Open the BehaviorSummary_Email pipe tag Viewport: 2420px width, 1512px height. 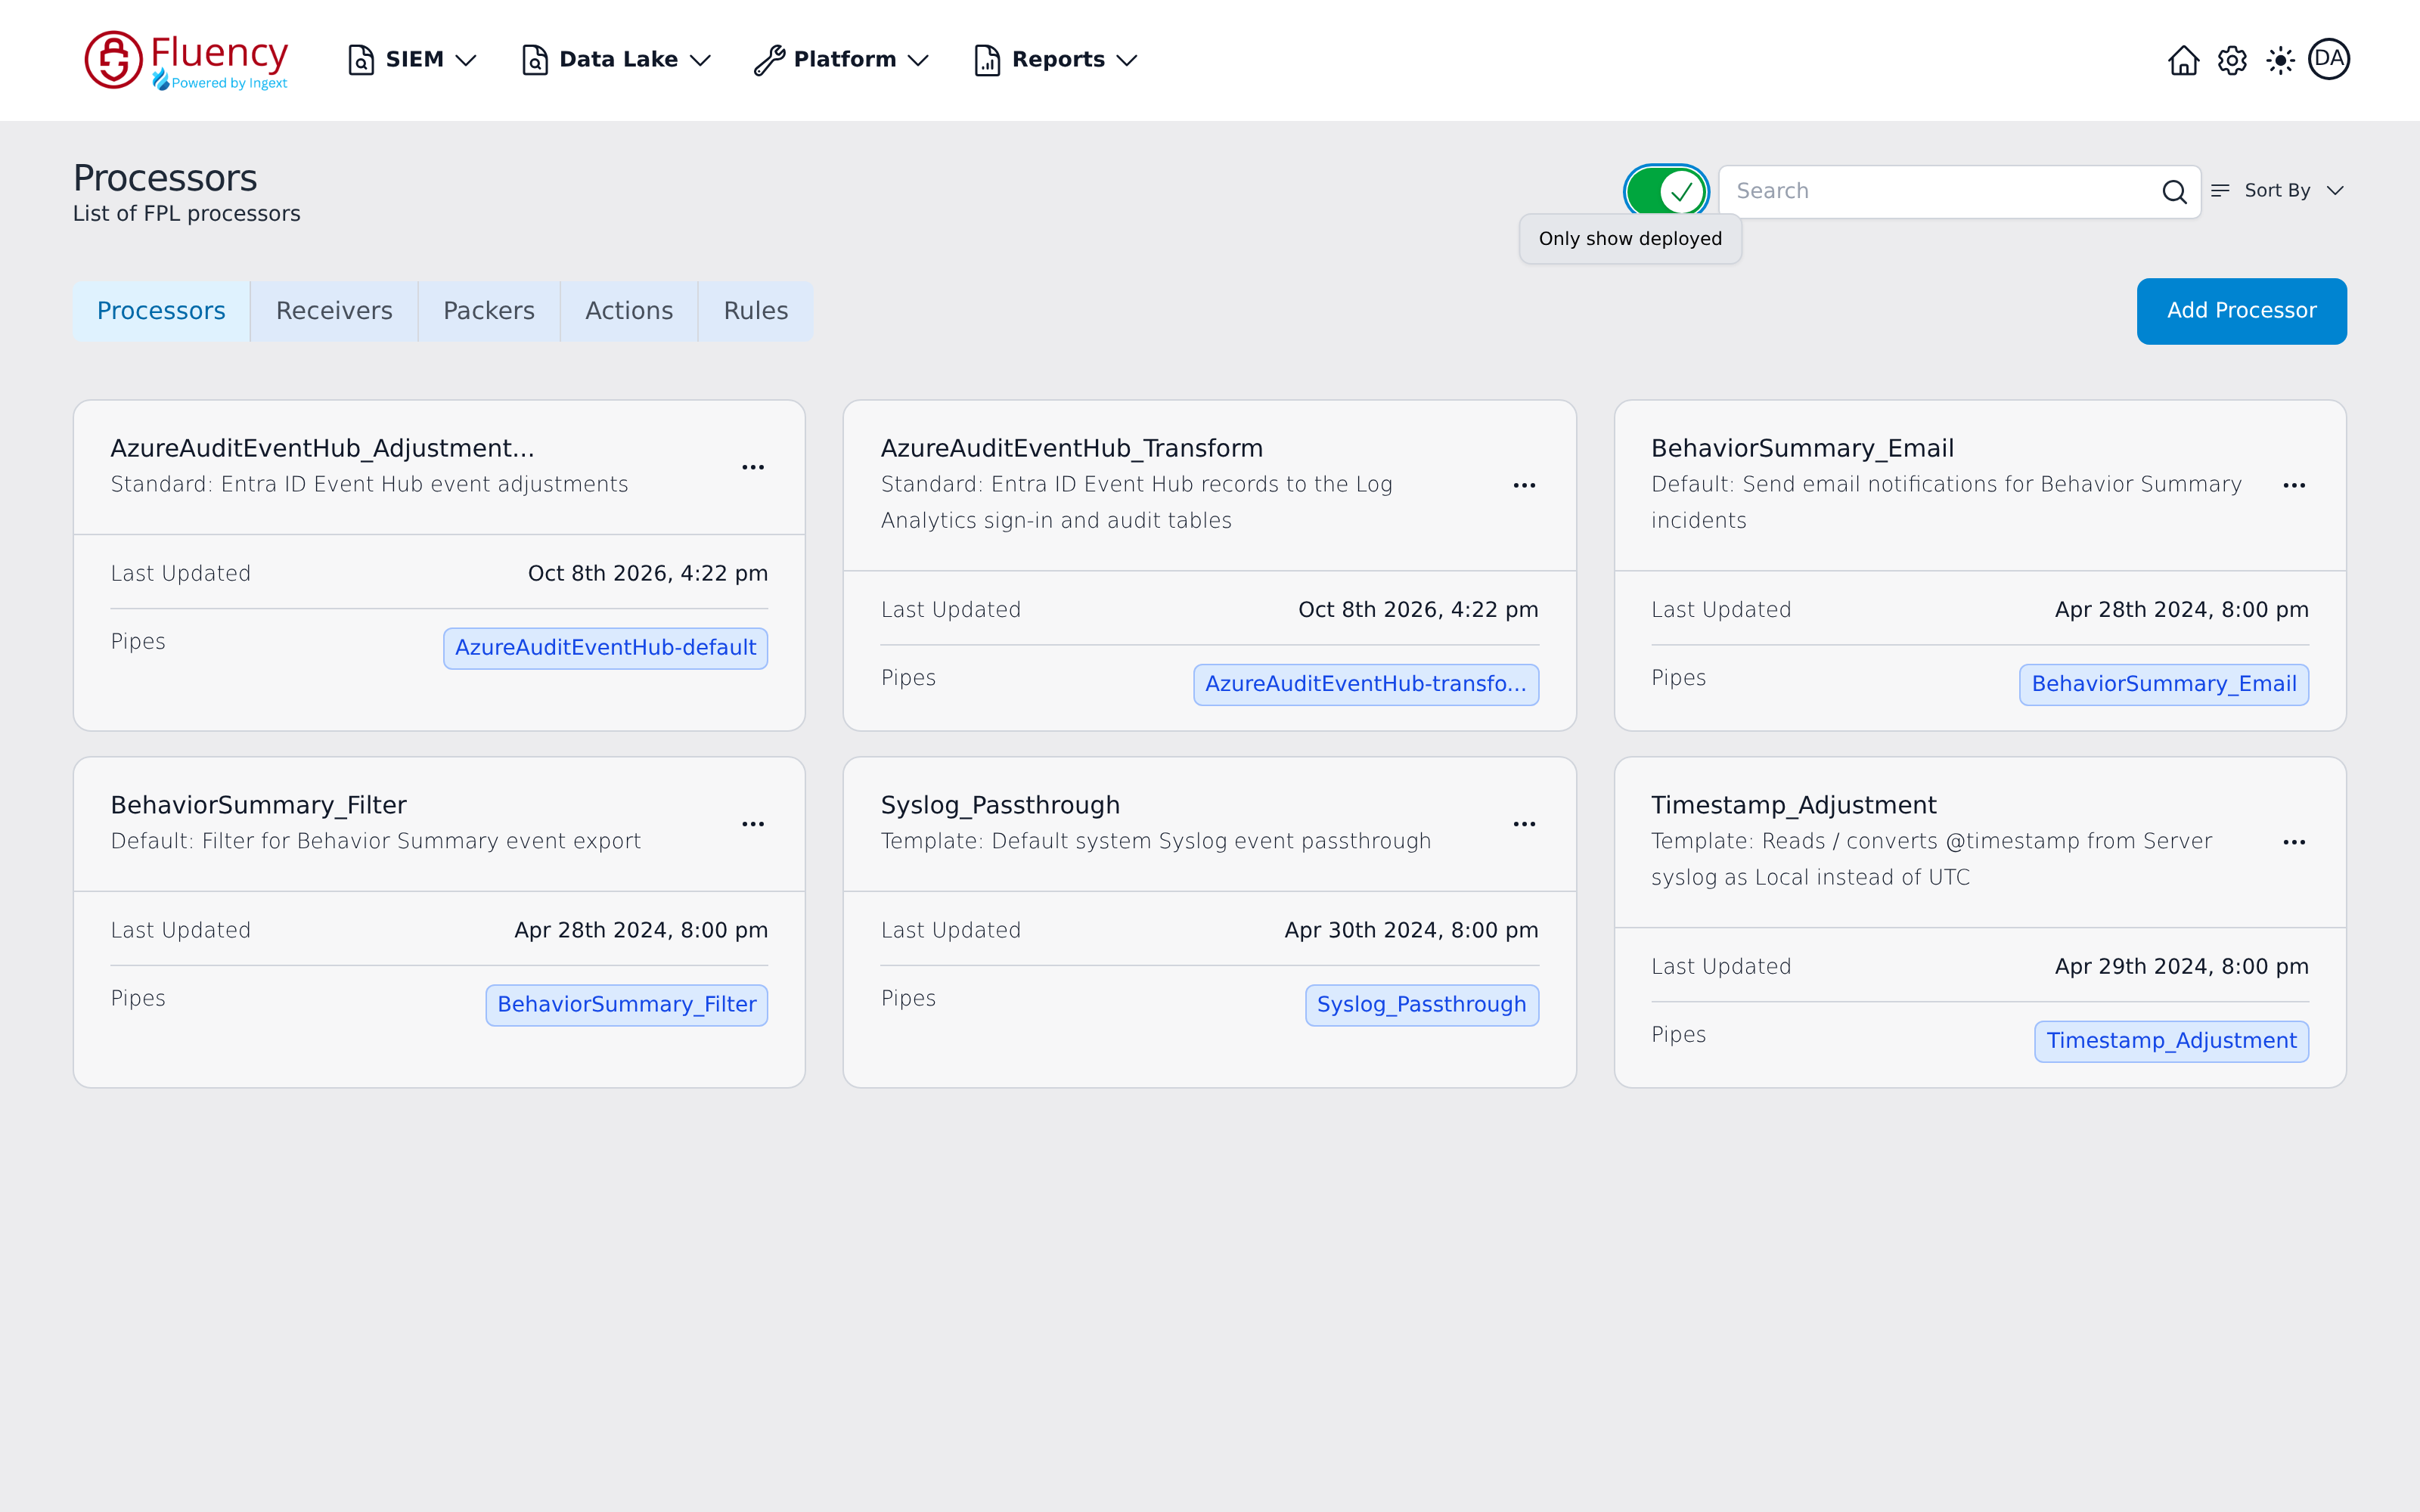pos(2164,684)
